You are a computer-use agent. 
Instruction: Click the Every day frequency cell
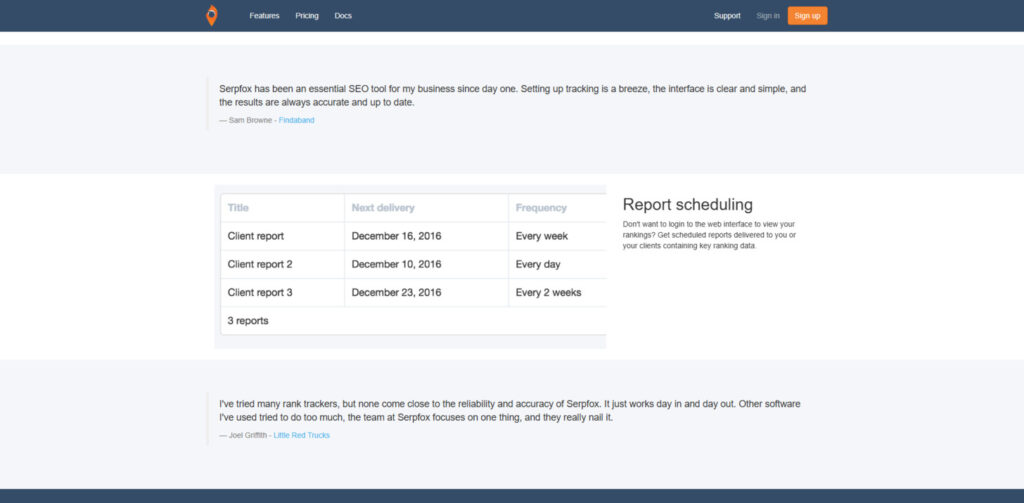pos(538,264)
